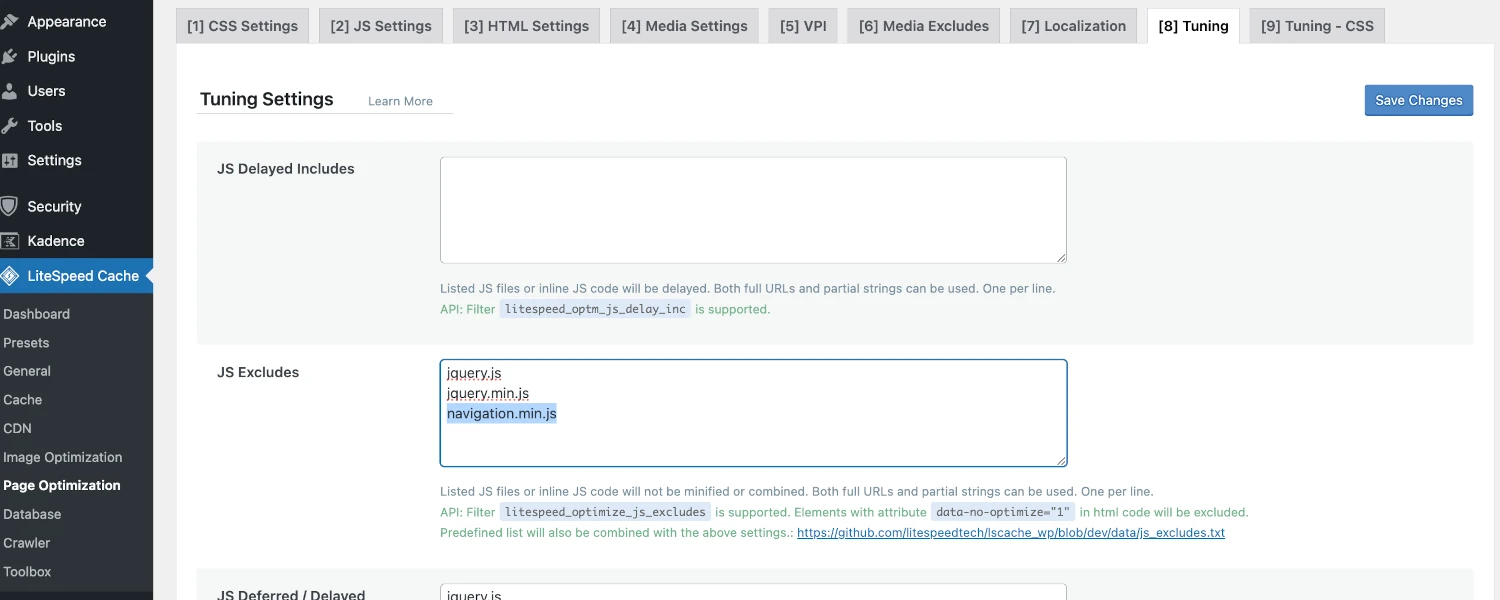Click the JS Deferred / Delayed label
This screenshot has height=600, width=1500.
click(291, 594)
